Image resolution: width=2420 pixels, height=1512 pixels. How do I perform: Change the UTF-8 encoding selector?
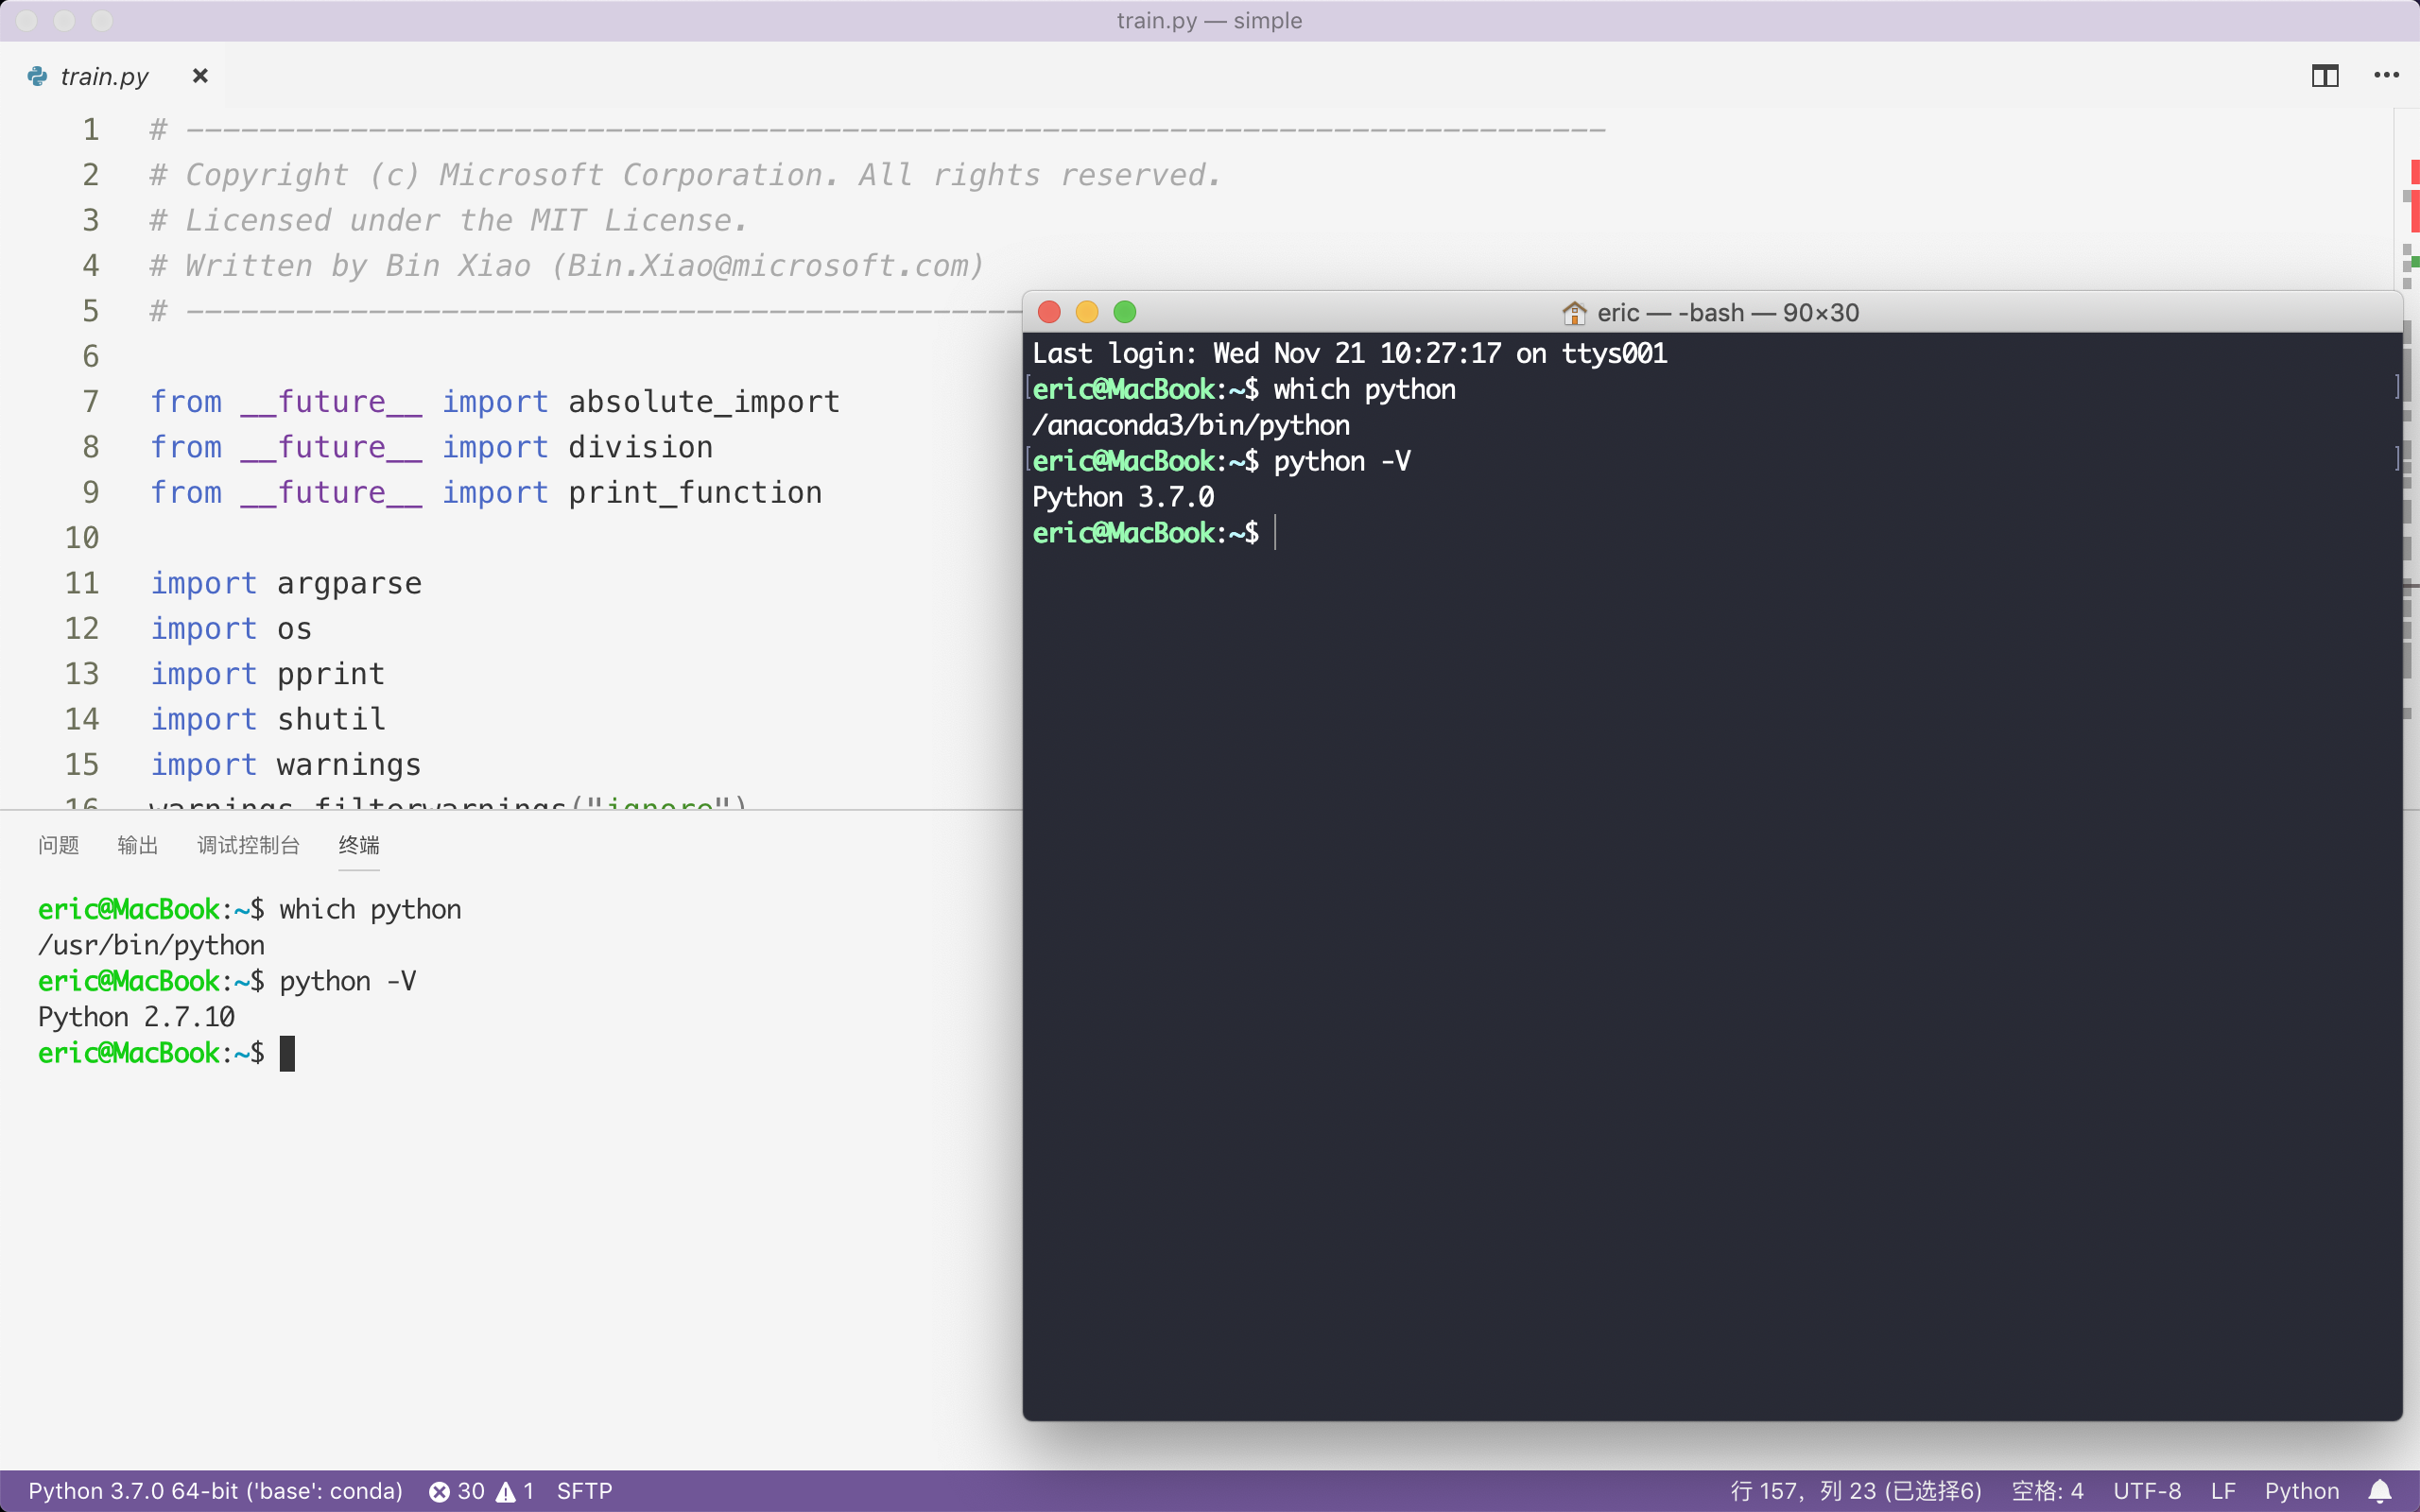point(2147,1491)
